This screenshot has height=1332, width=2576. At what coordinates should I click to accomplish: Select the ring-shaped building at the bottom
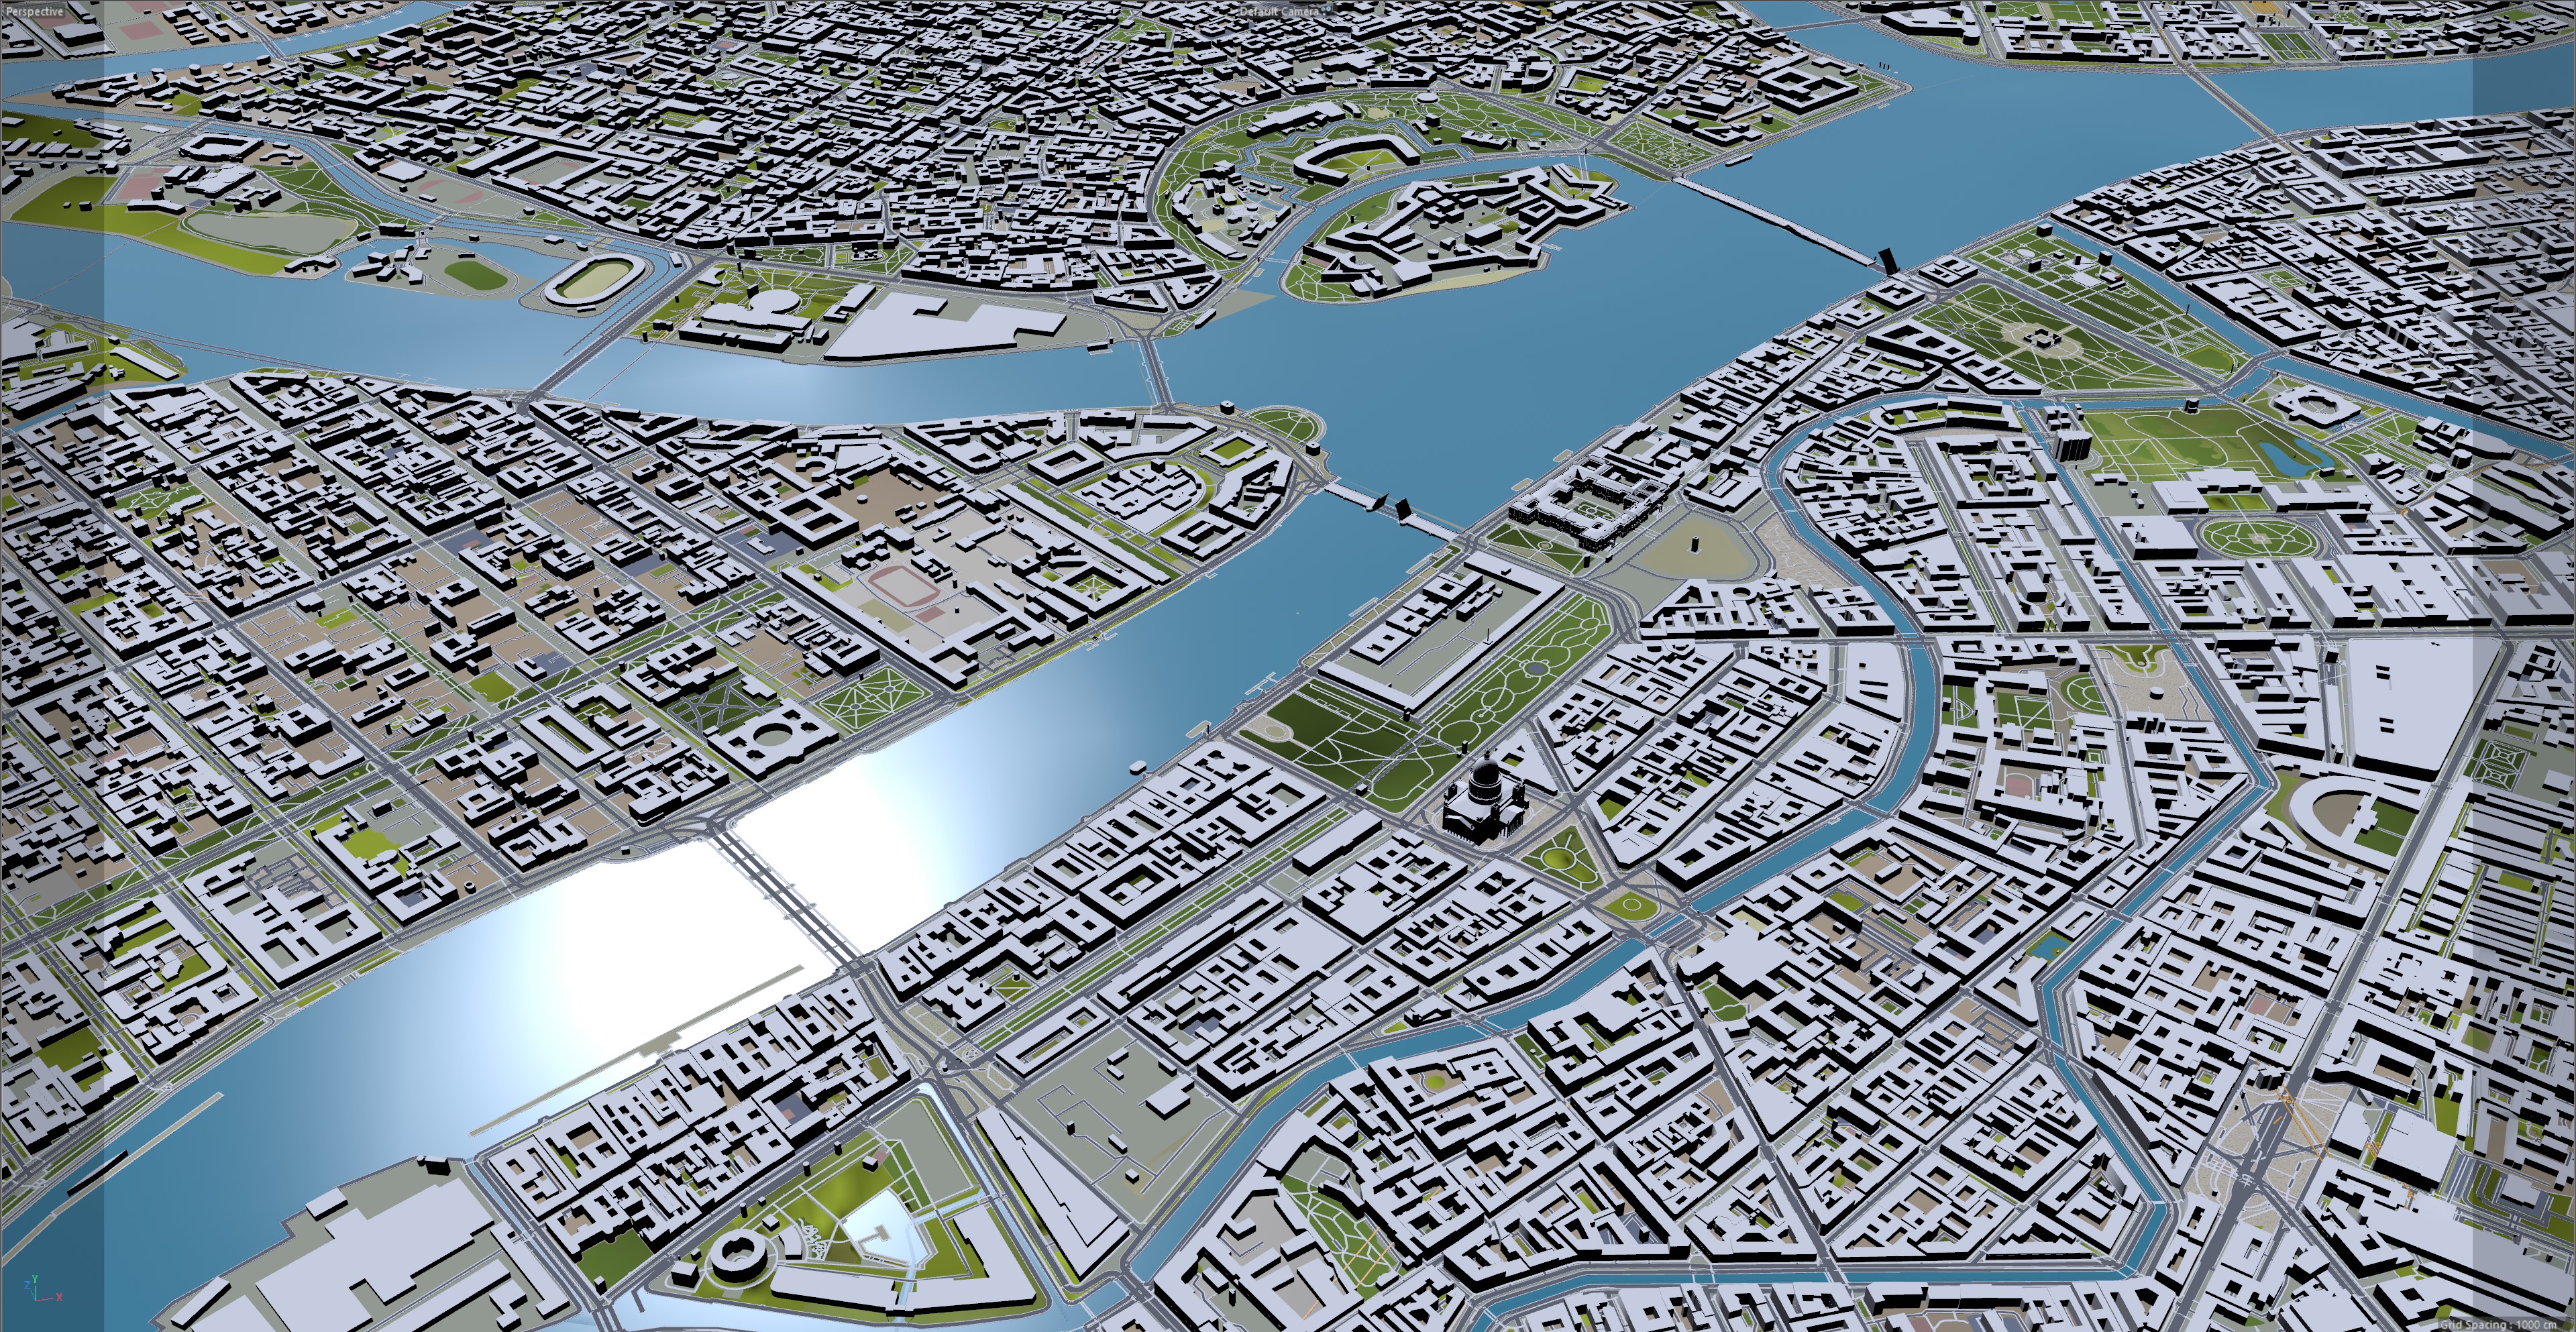pyautogui.click(x=740, y=1253)
